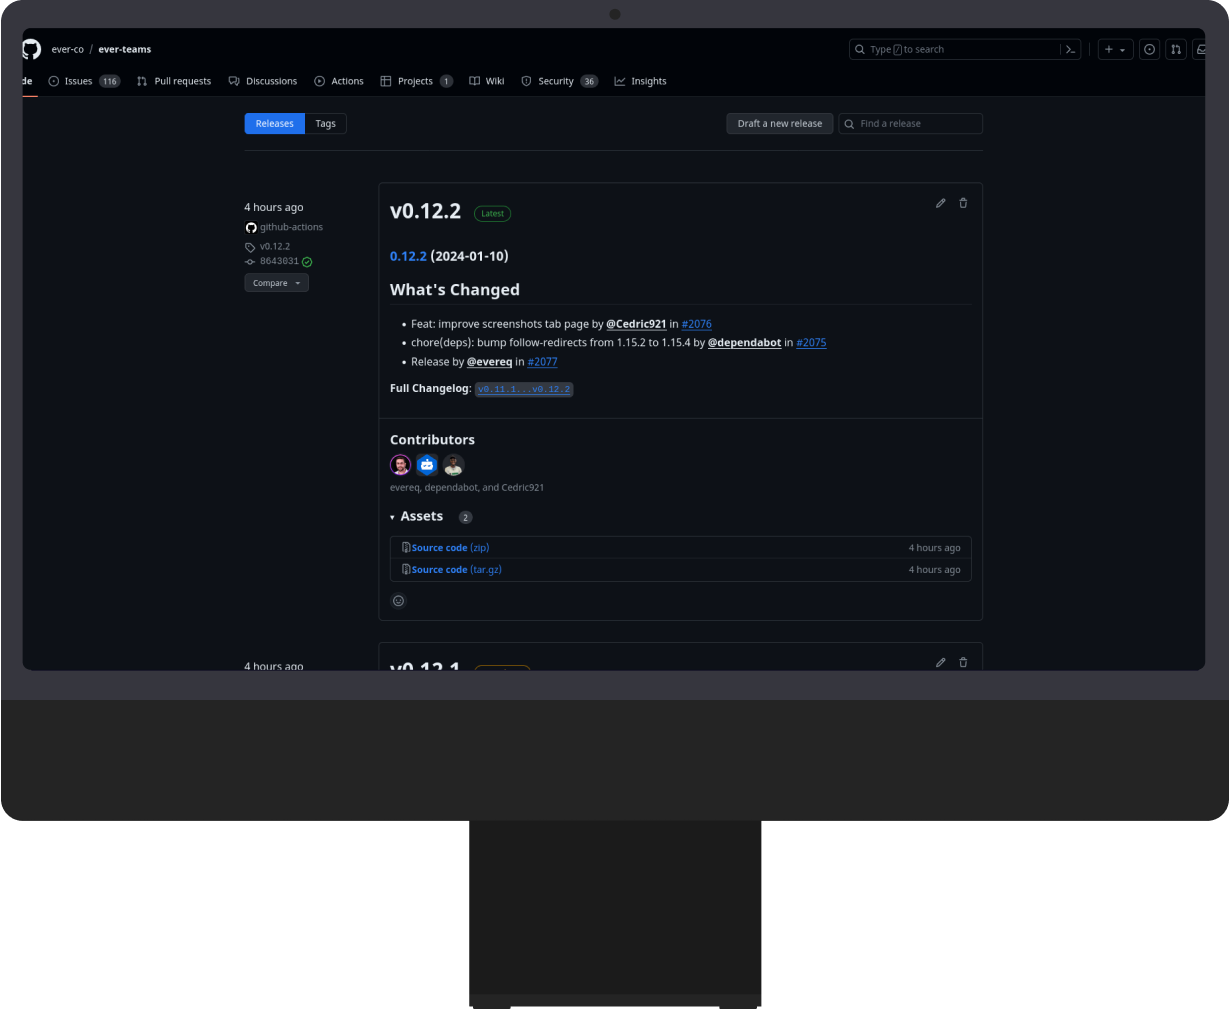
Task: Click Draft a new release button
Action: pos(779,124)
